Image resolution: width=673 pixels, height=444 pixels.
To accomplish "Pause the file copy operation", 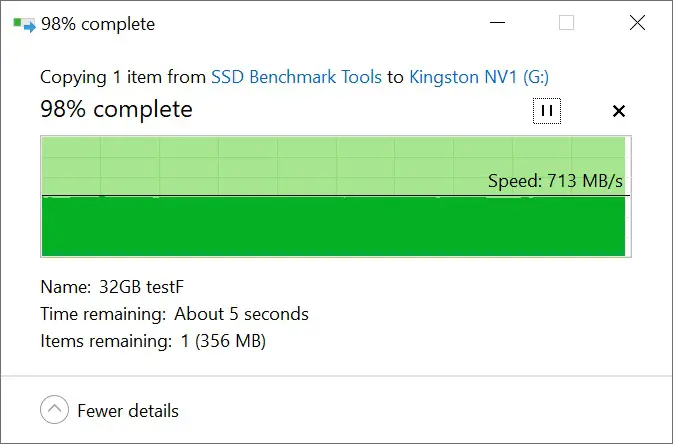I will tap(547, 111).
